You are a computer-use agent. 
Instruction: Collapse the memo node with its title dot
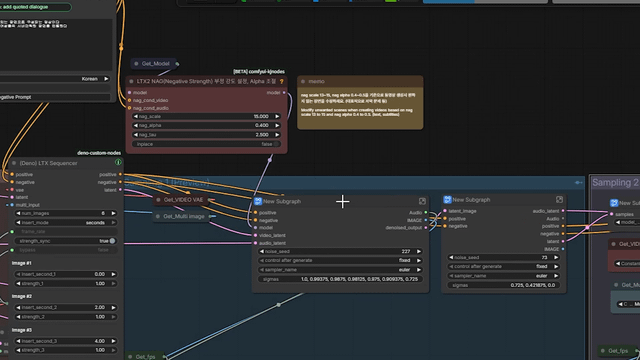click(303, 81)
